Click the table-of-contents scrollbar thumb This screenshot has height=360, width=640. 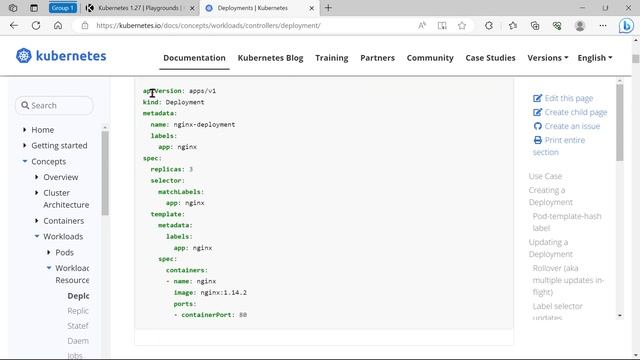click(620, 122)
